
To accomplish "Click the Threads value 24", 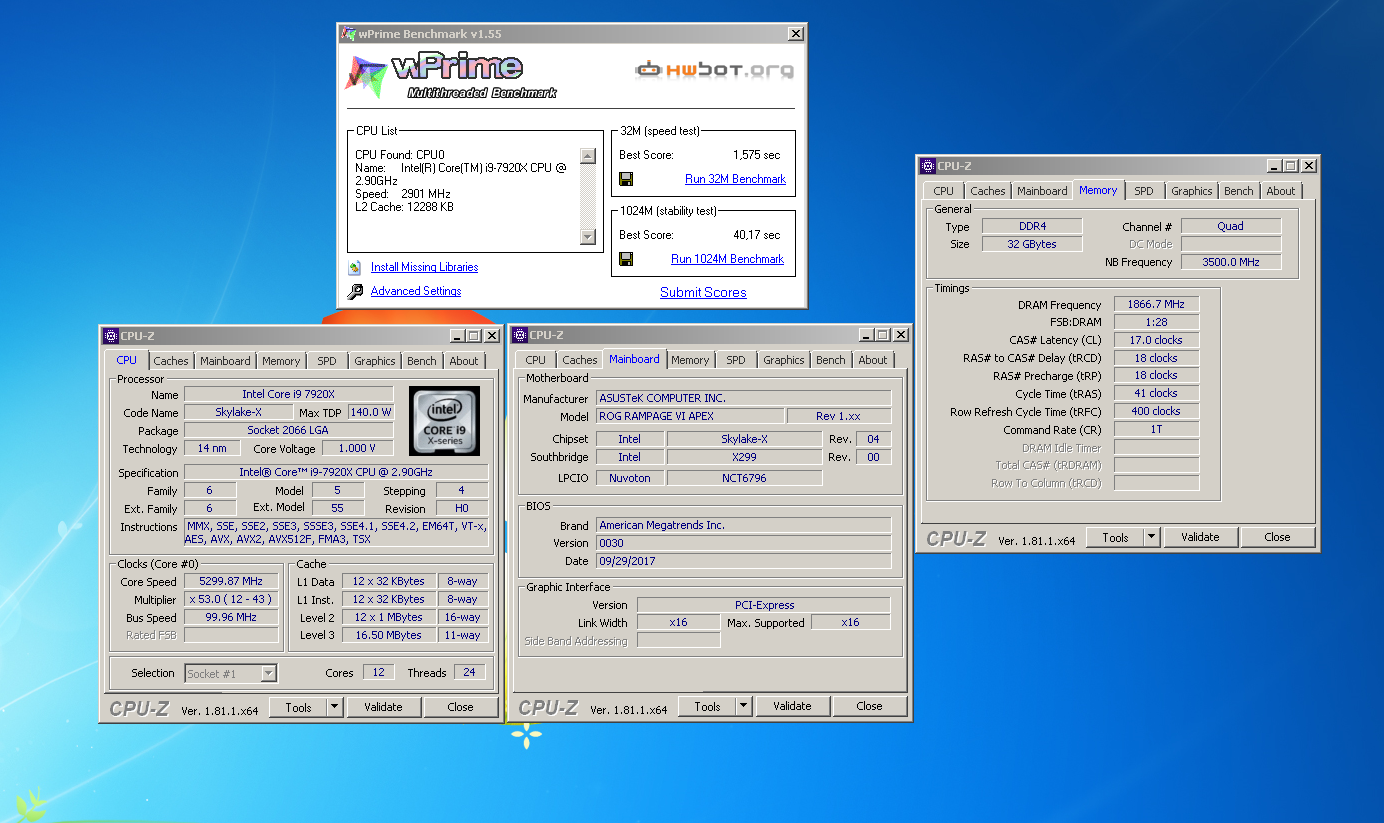I will coord(469,672).
